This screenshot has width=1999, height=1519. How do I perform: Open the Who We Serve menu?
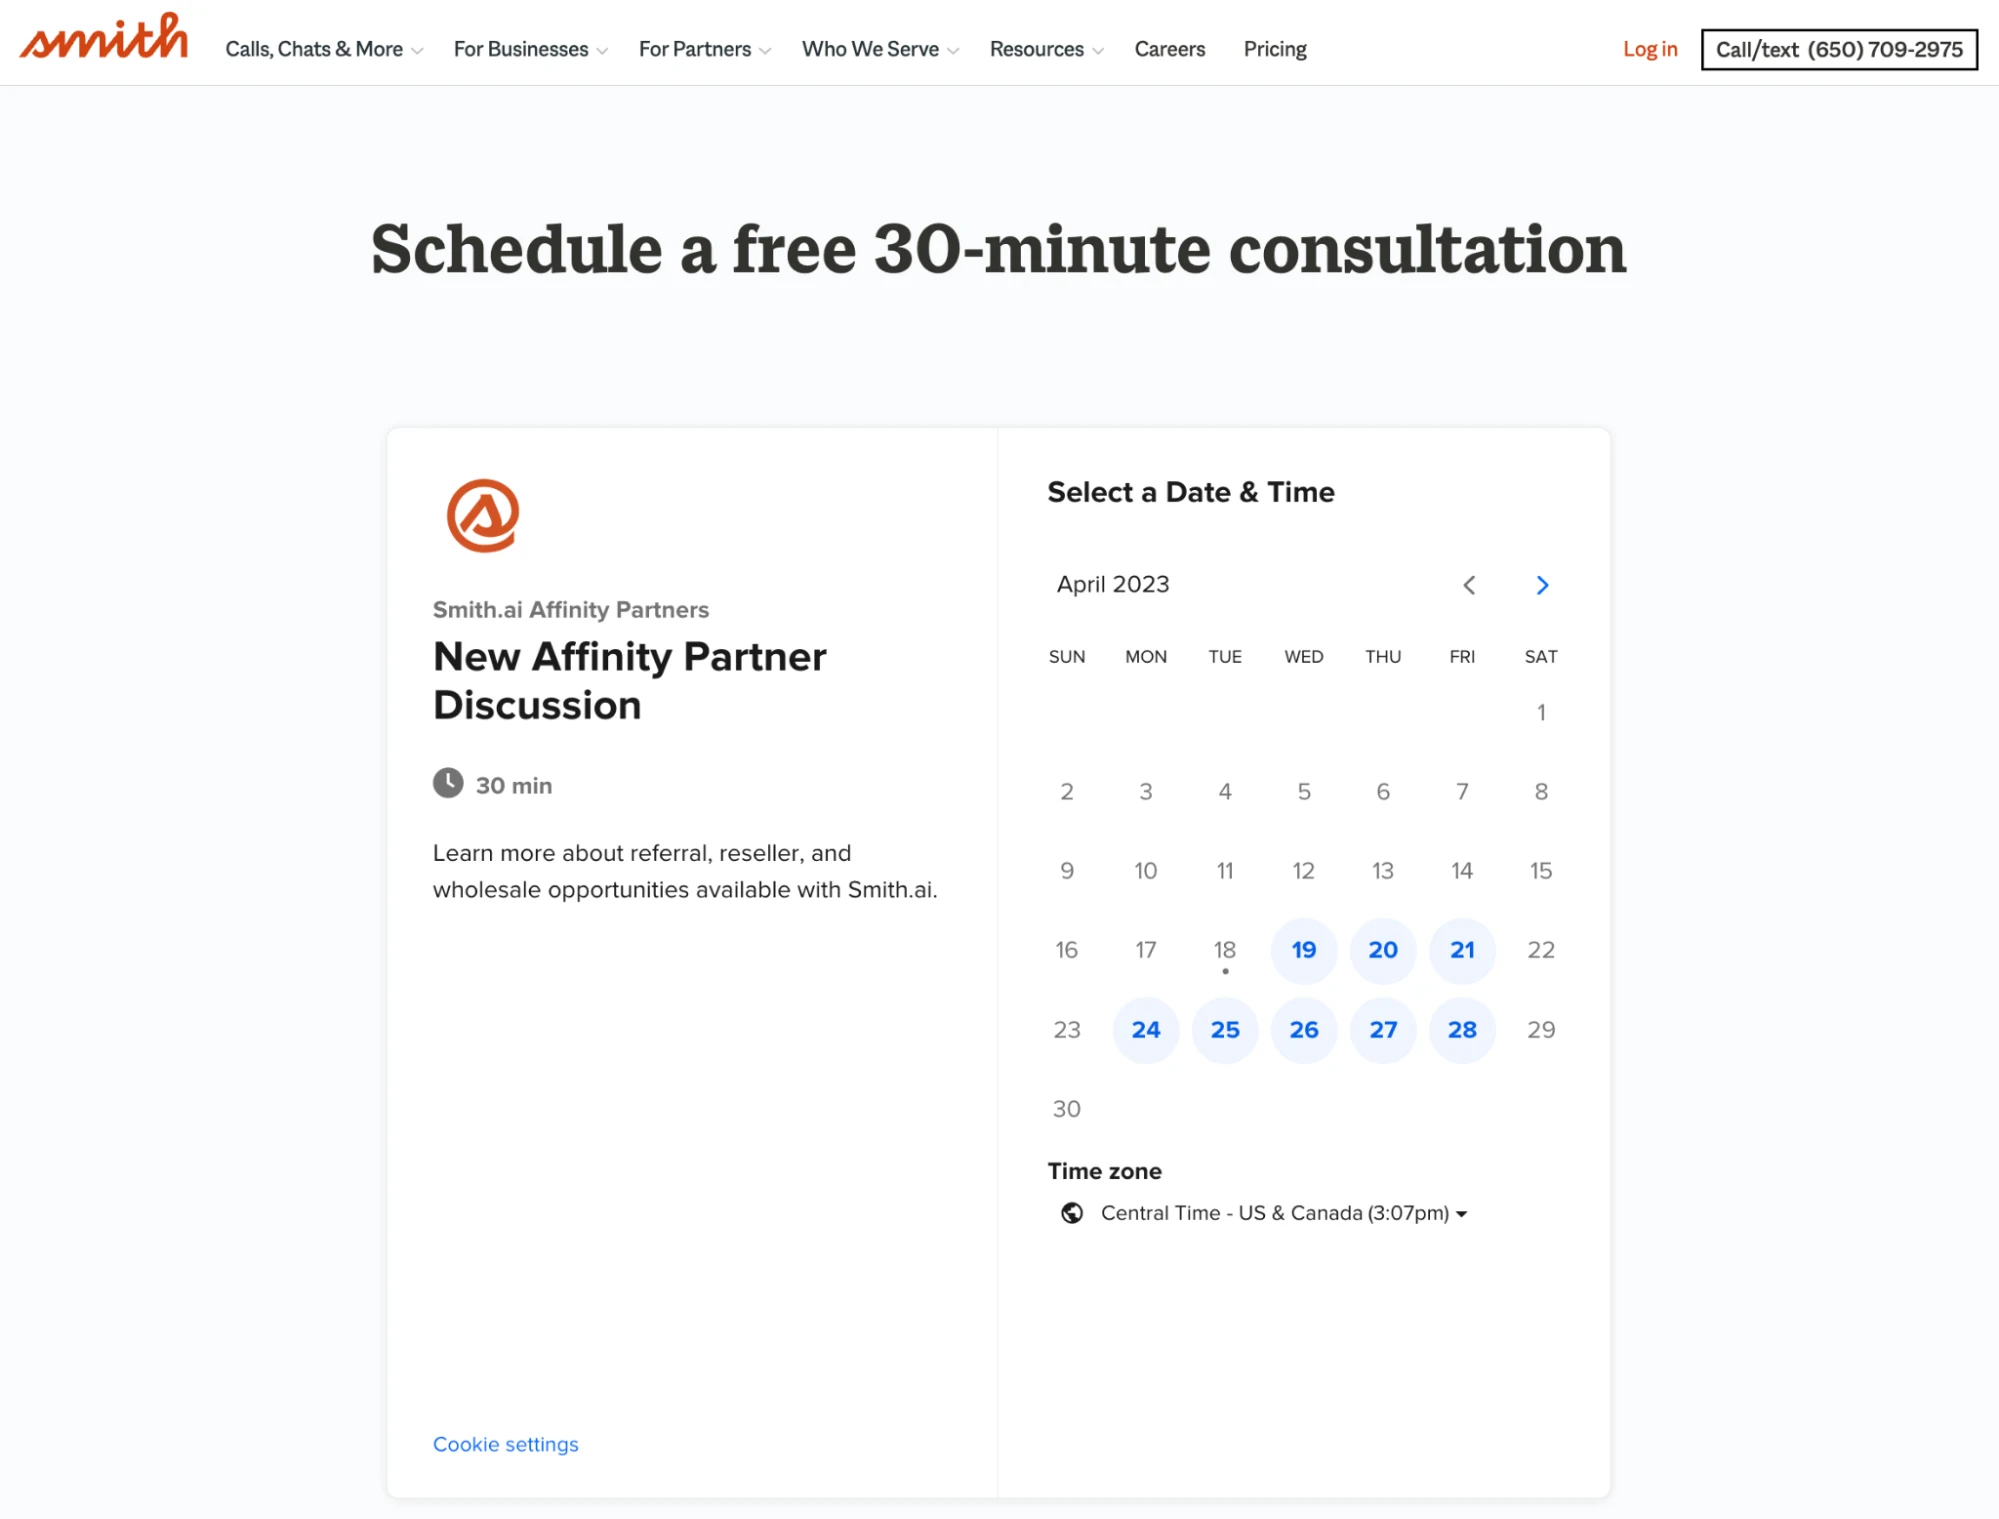point(879,48)
